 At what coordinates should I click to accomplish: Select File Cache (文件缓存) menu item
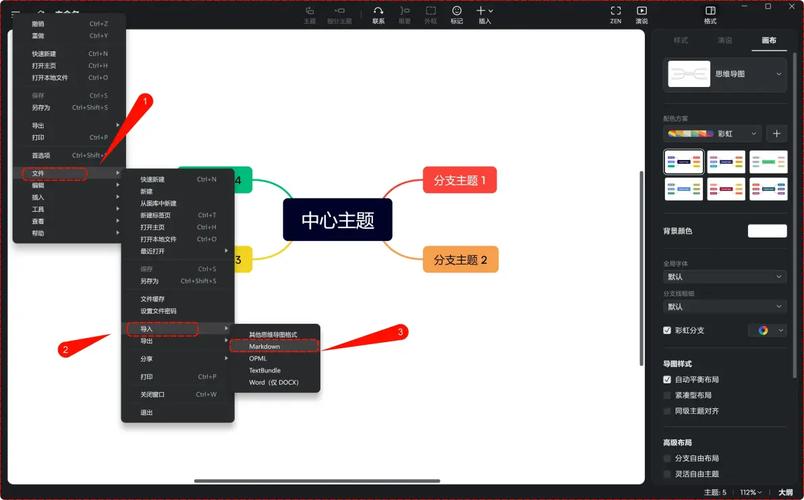click(177, 299)
